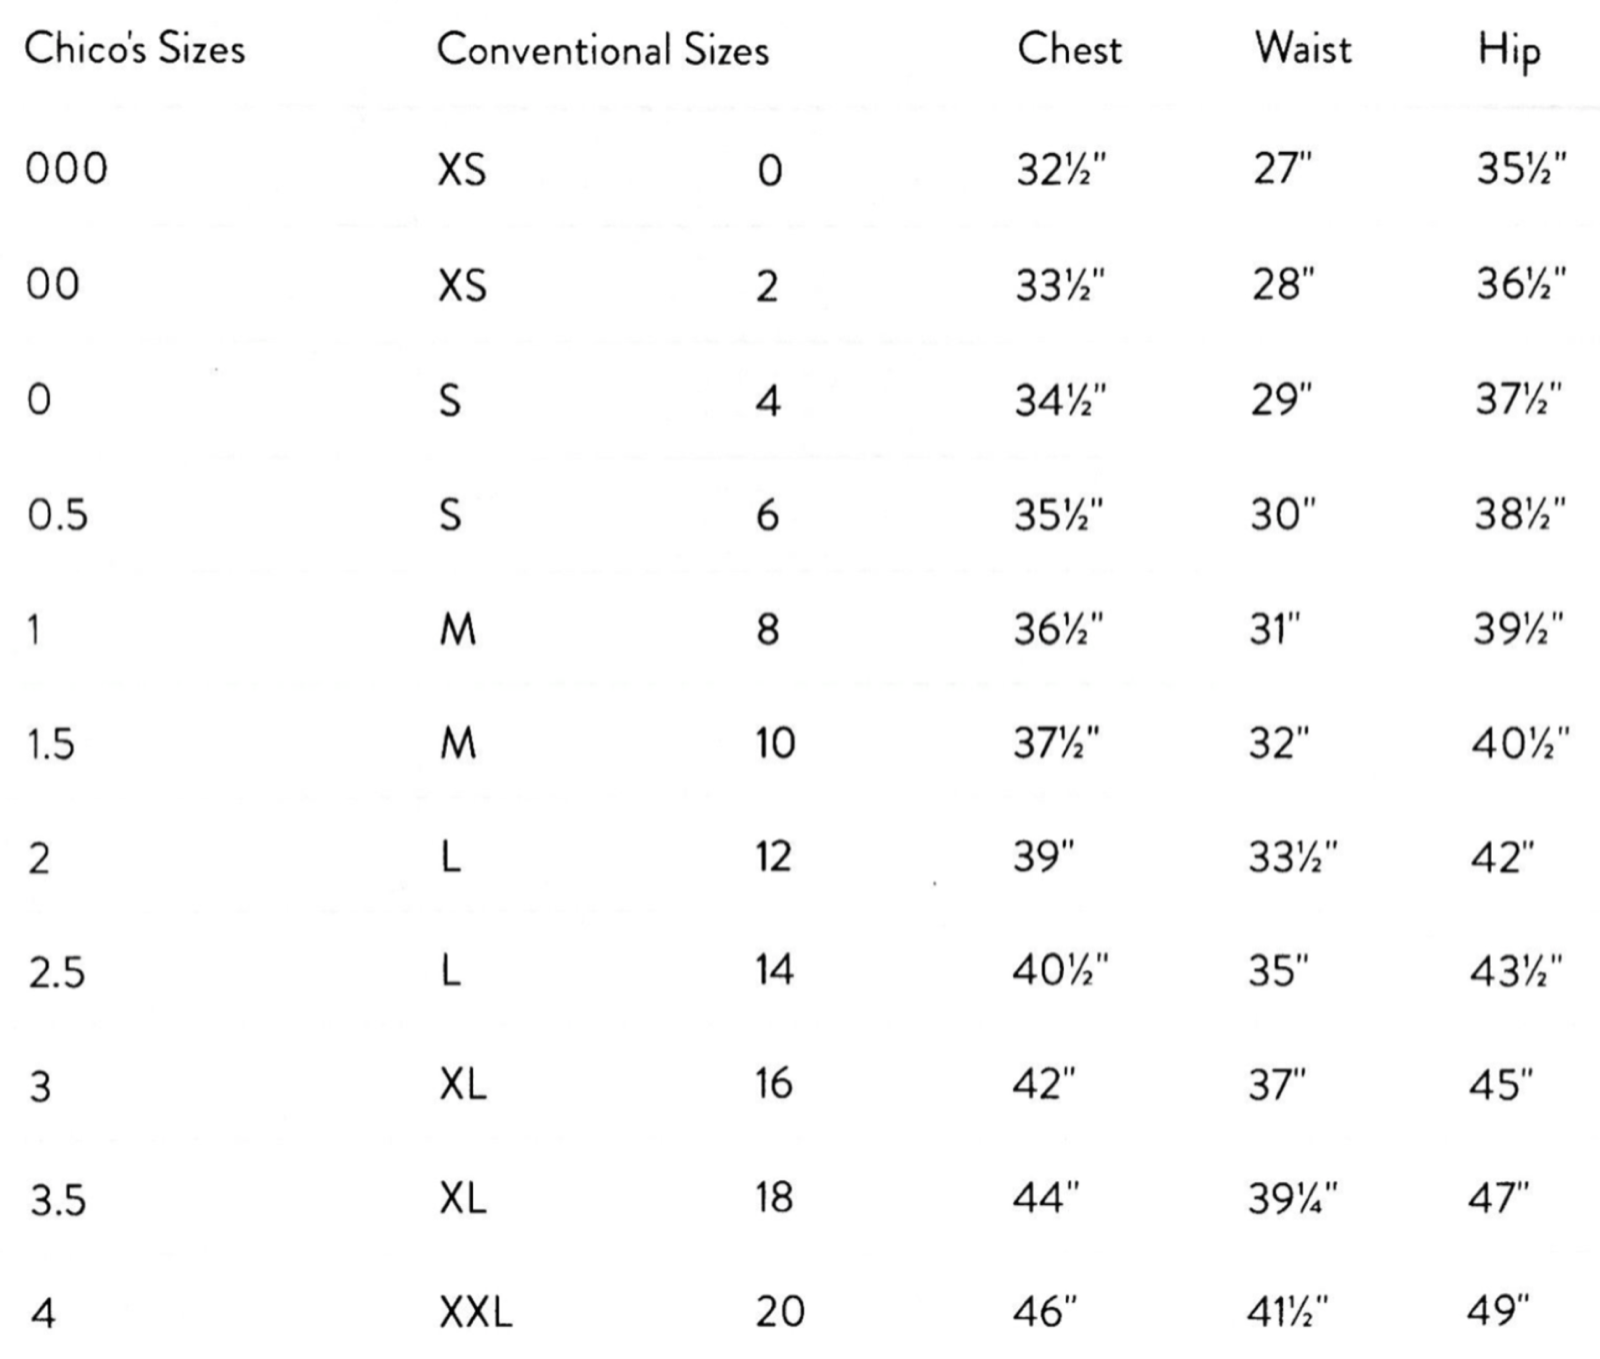Select the 49" hip measurement
The image size is (1600, 1359).
[x=1498, y=1310]
